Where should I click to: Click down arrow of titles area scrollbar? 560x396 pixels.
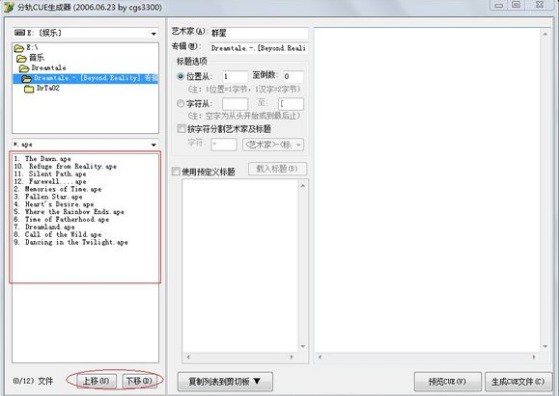[303, 346]
